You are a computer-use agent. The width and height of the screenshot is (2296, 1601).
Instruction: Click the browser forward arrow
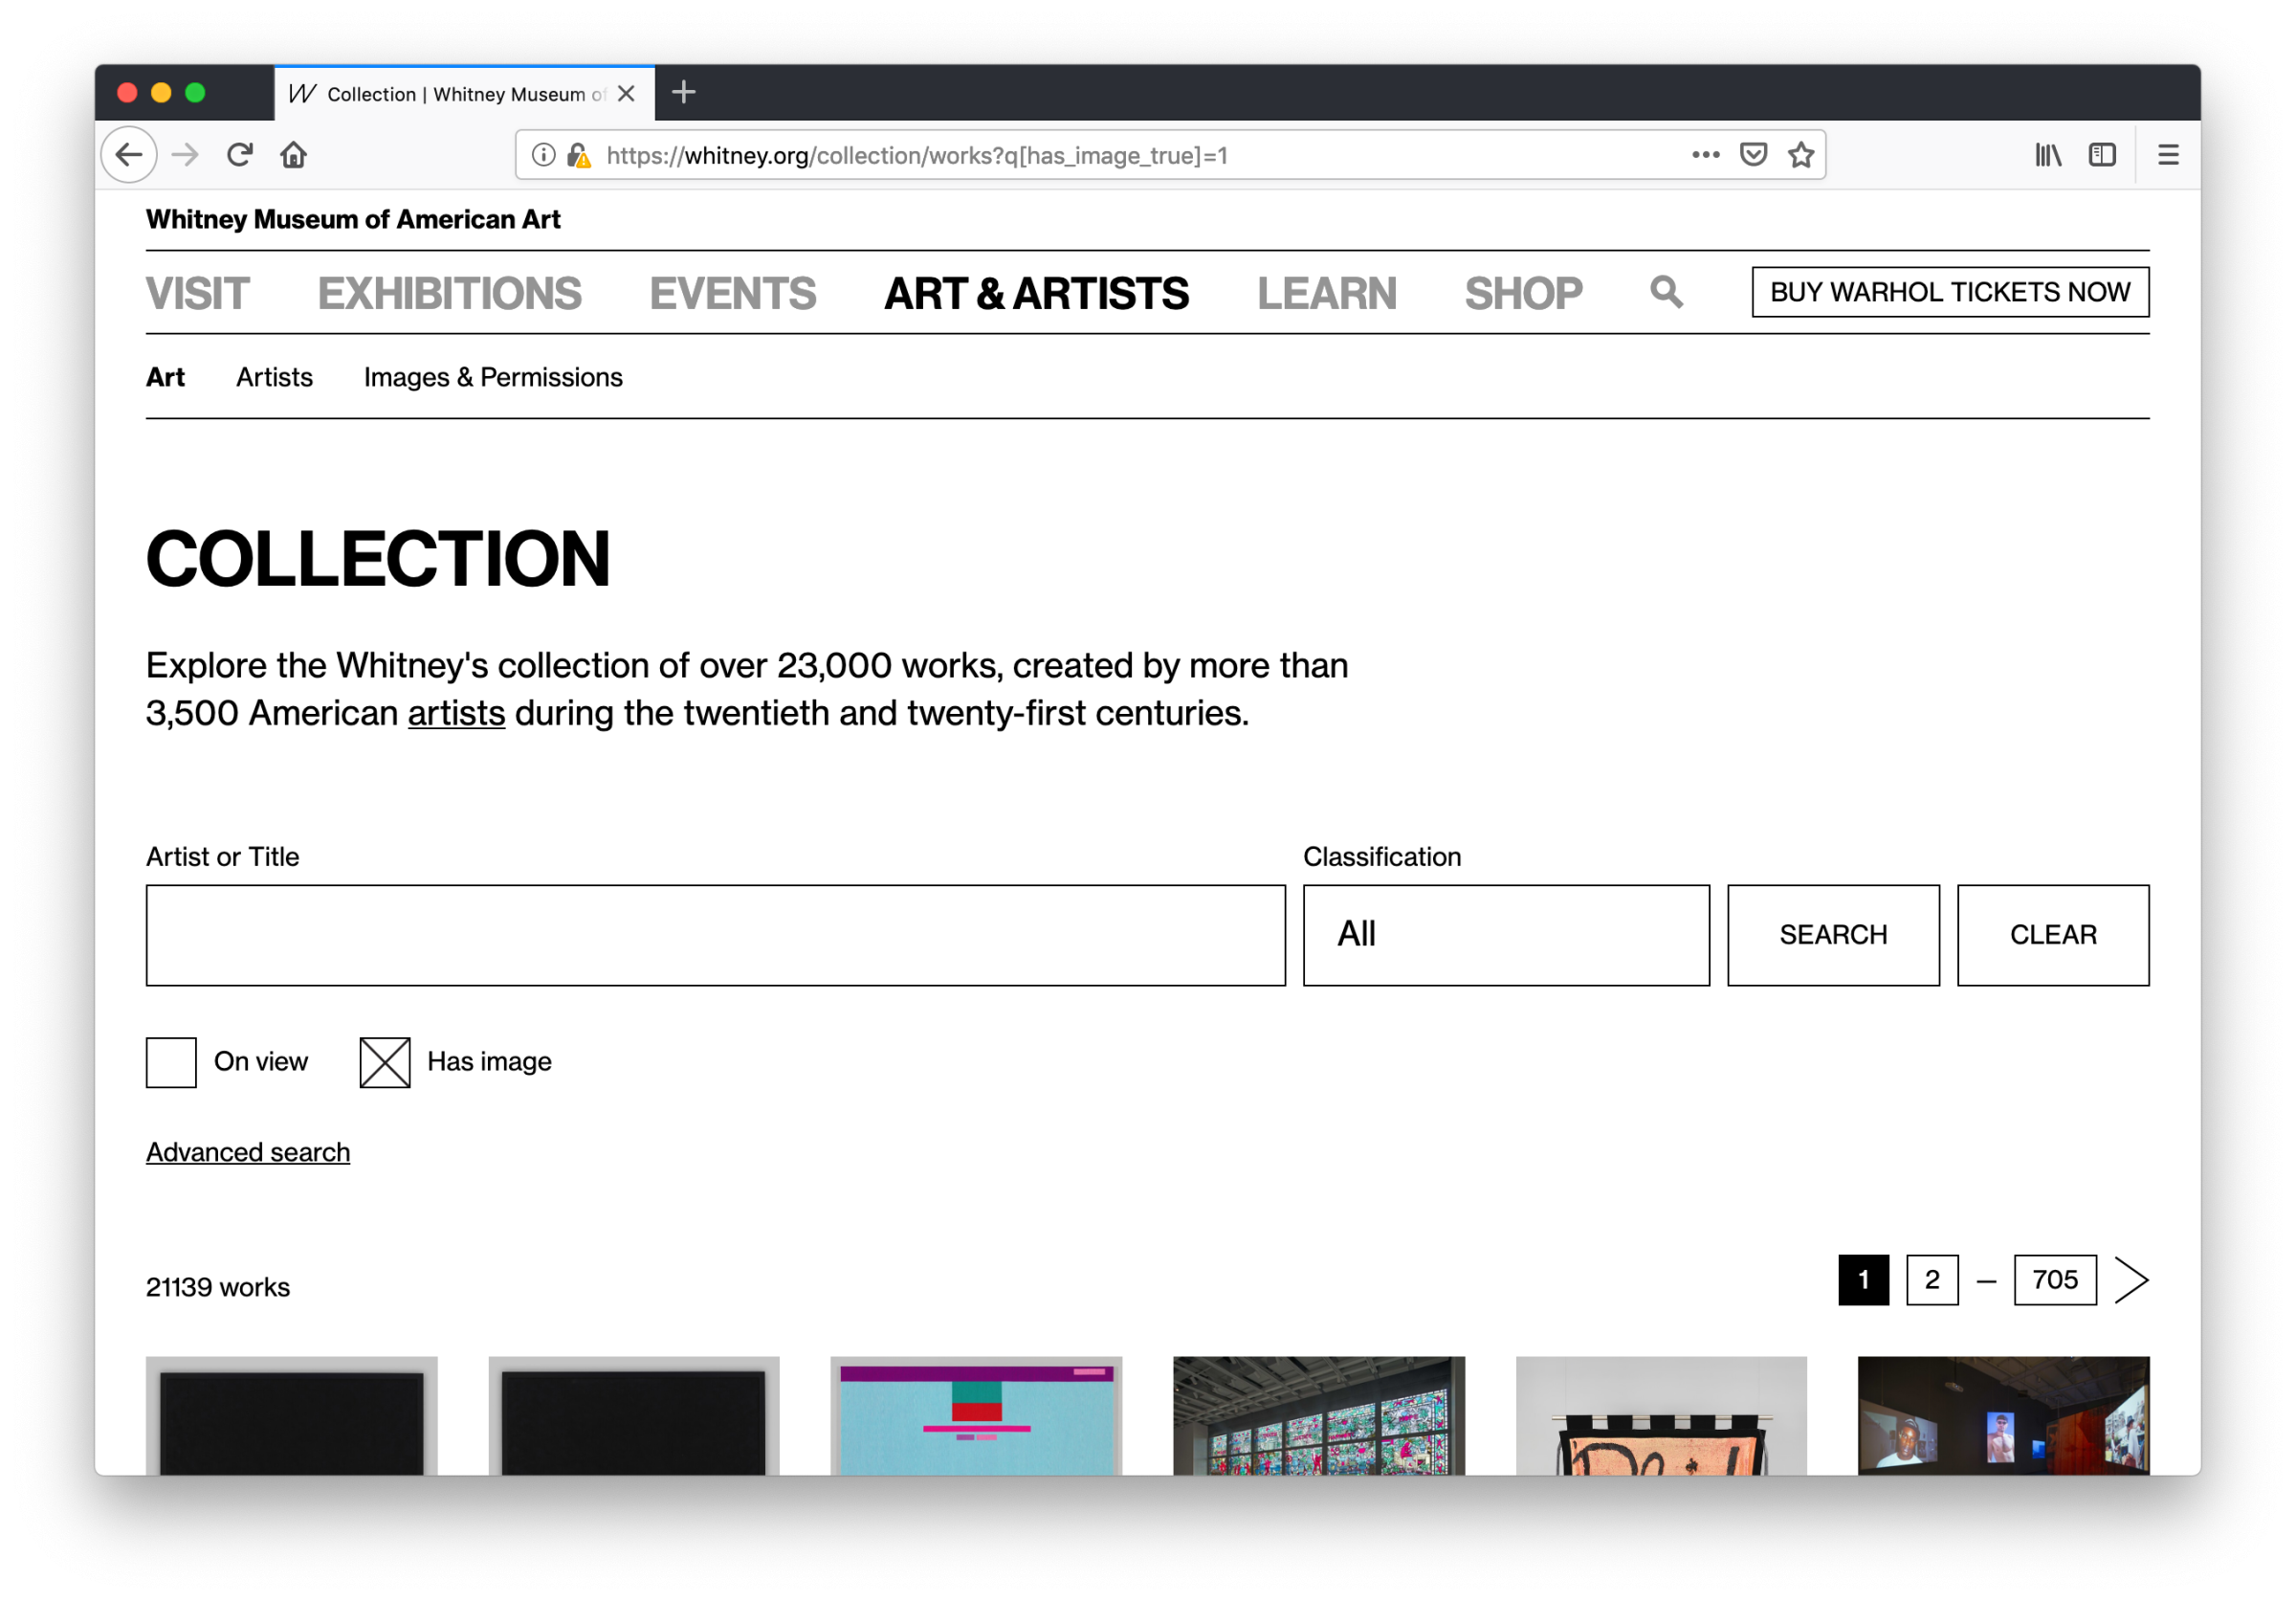pyautogui.click(x=185, y=155)
